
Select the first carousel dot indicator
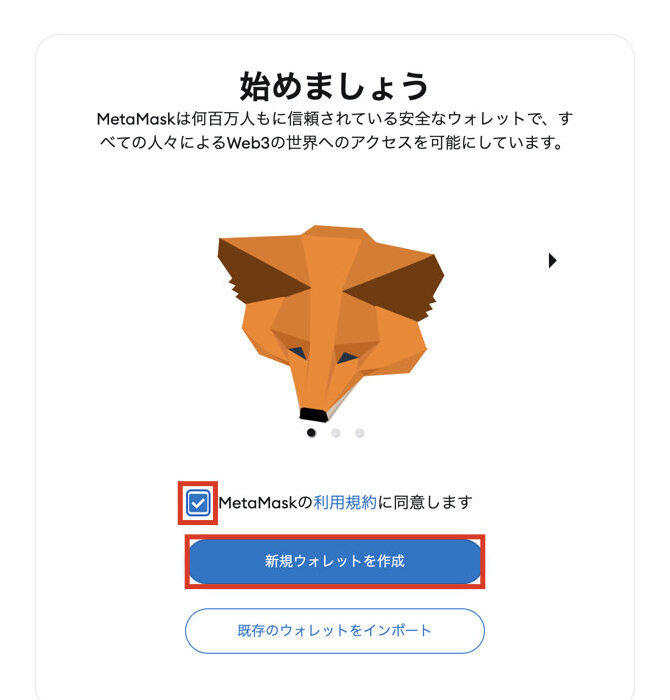click(312, 433)
